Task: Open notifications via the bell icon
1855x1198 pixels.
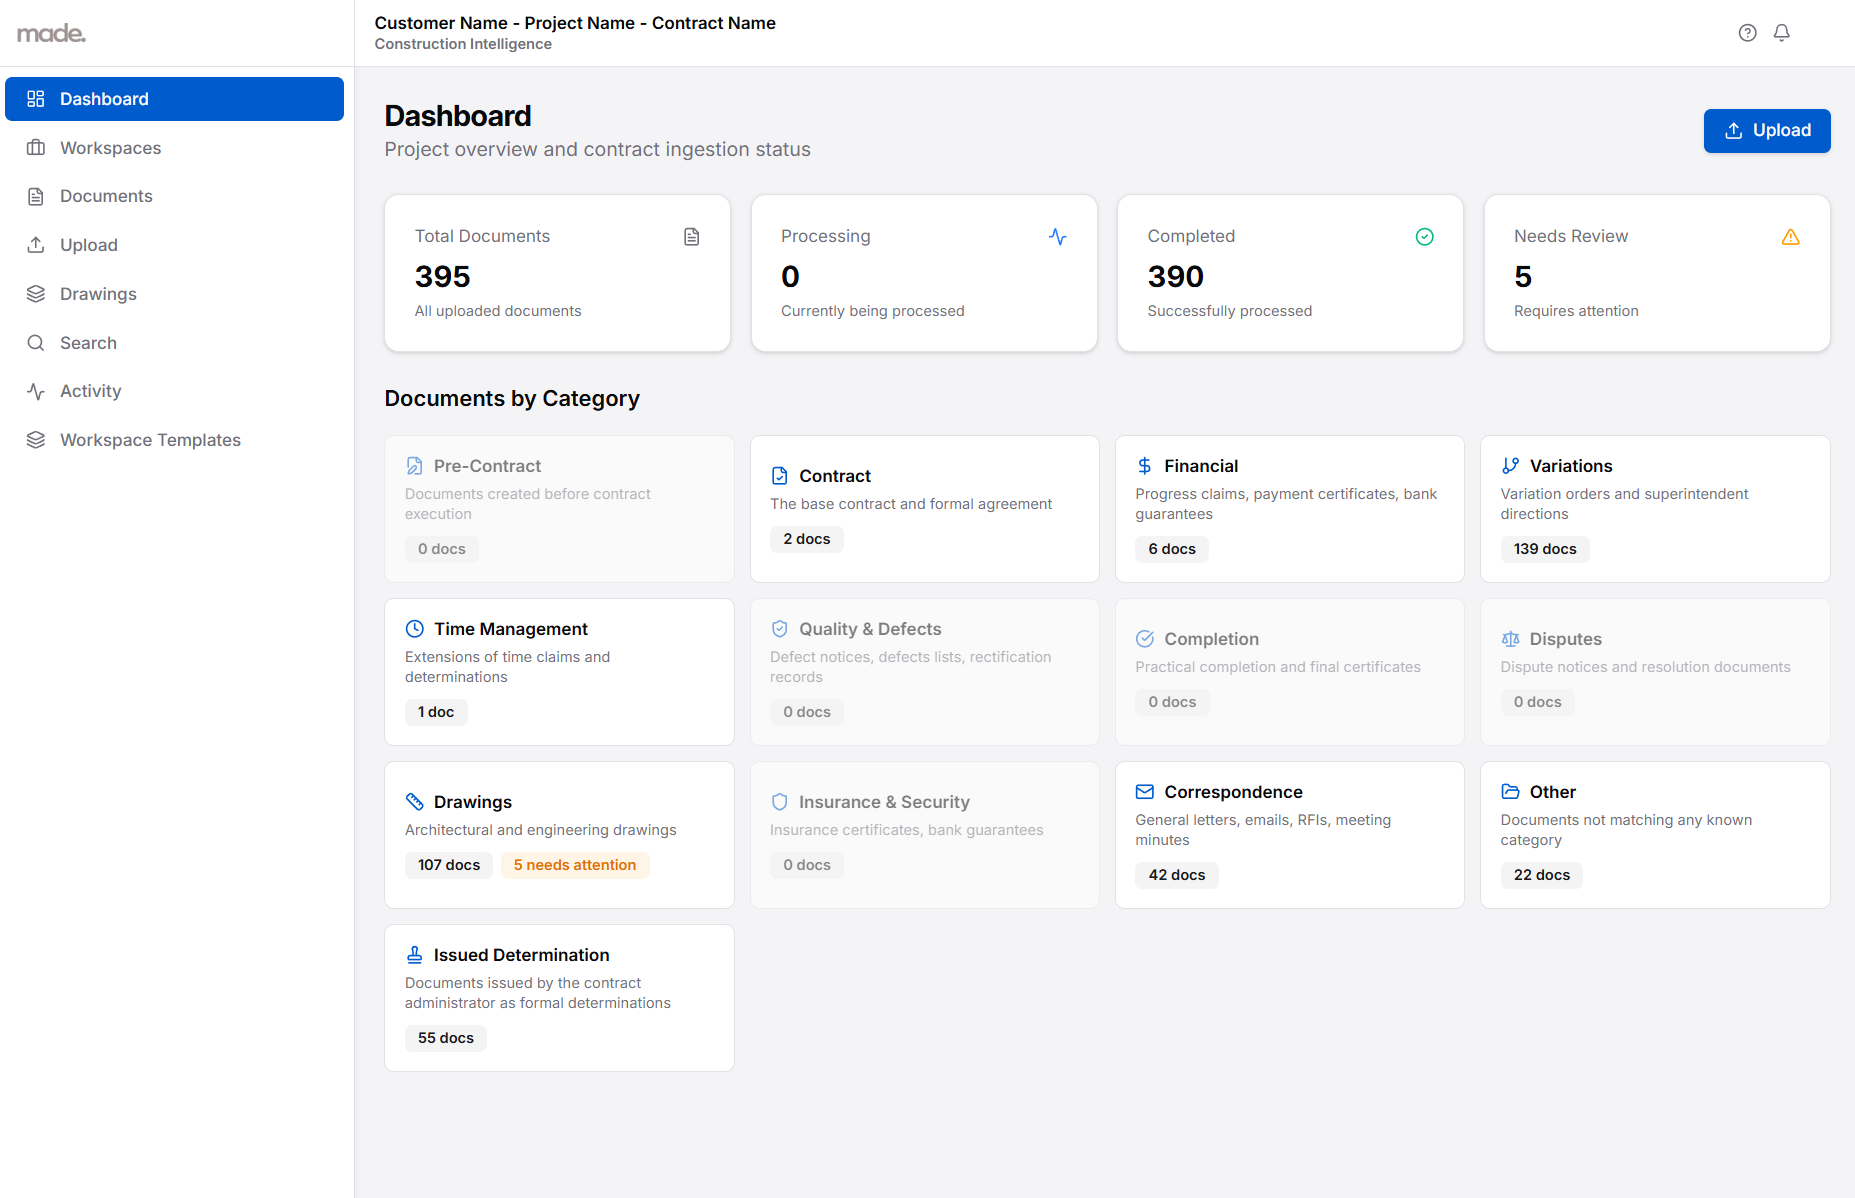Action: tap(1781, 32)
